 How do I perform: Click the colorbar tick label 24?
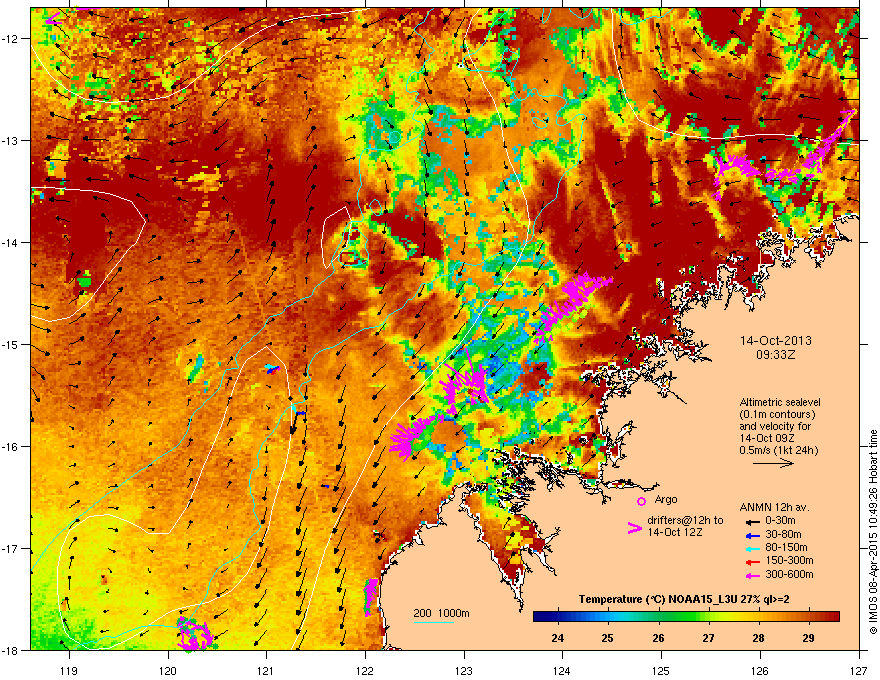tap(557, 638)
